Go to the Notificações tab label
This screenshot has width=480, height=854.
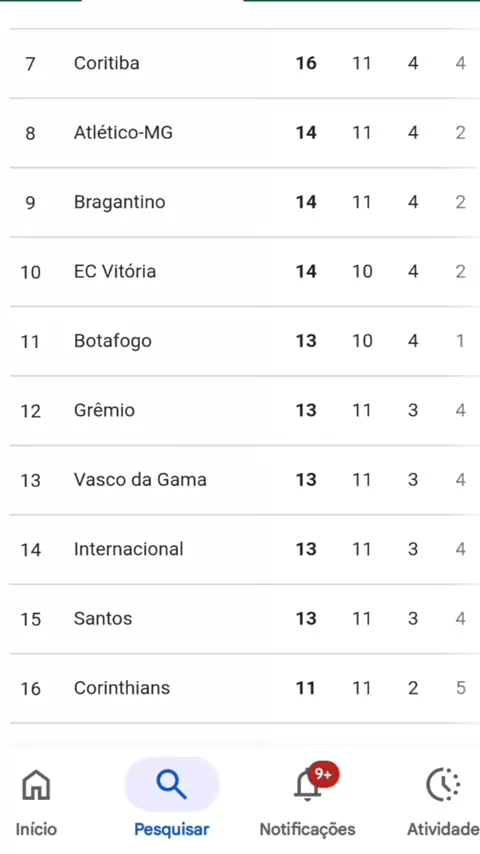point(307,829)
